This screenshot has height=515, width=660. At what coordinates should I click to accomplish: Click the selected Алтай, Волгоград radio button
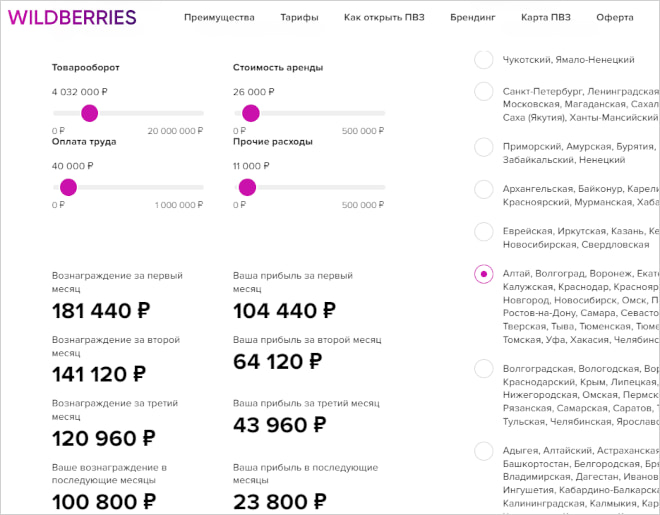click(484, 273)
